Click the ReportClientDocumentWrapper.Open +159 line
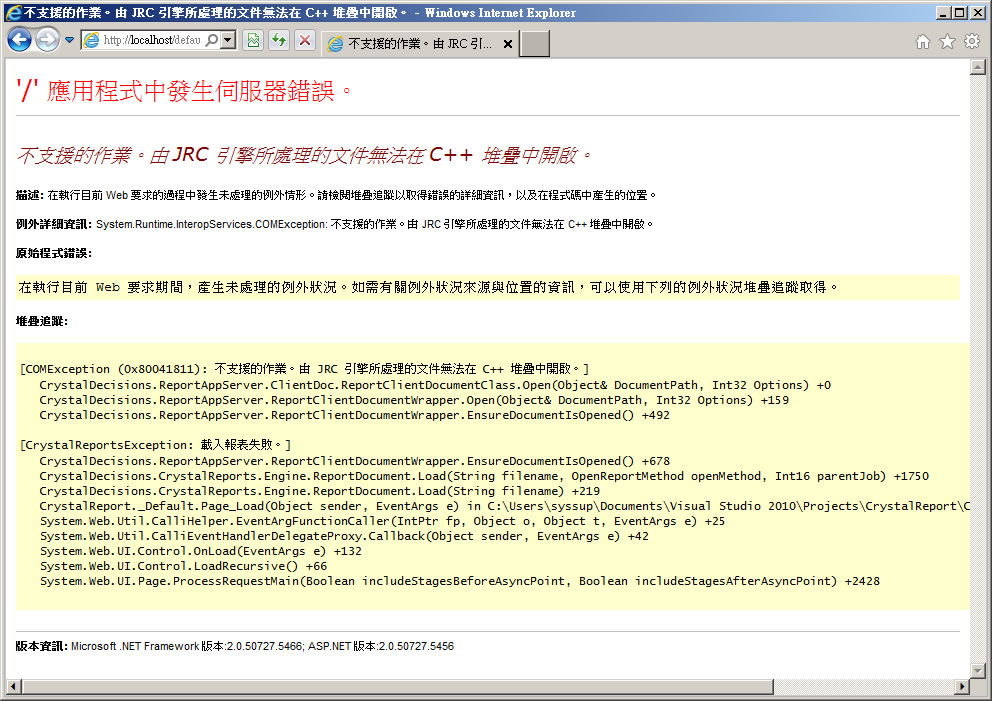The image size is (992, 701). point(414,400)
